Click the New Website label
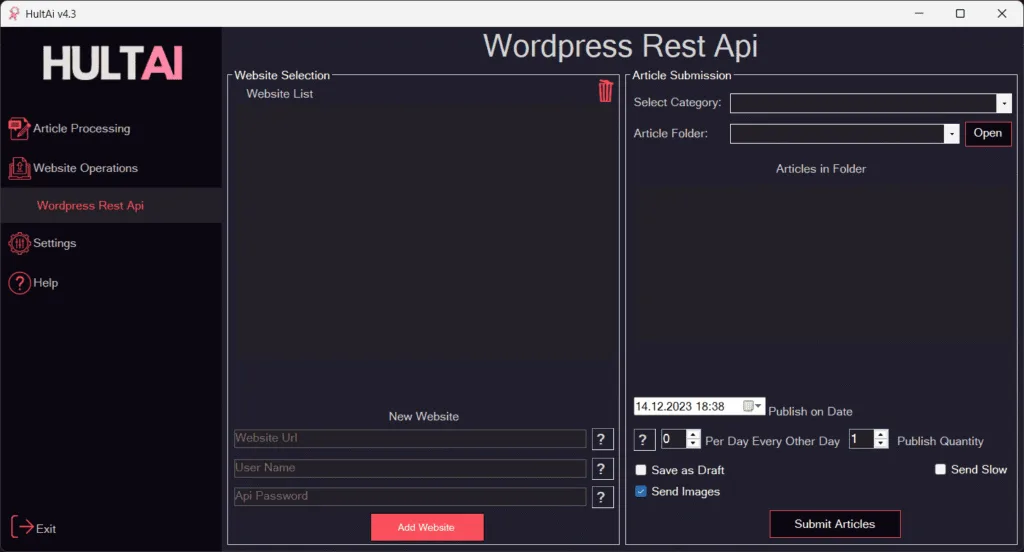The image size is (1024, 552). [x=424, y=416]
